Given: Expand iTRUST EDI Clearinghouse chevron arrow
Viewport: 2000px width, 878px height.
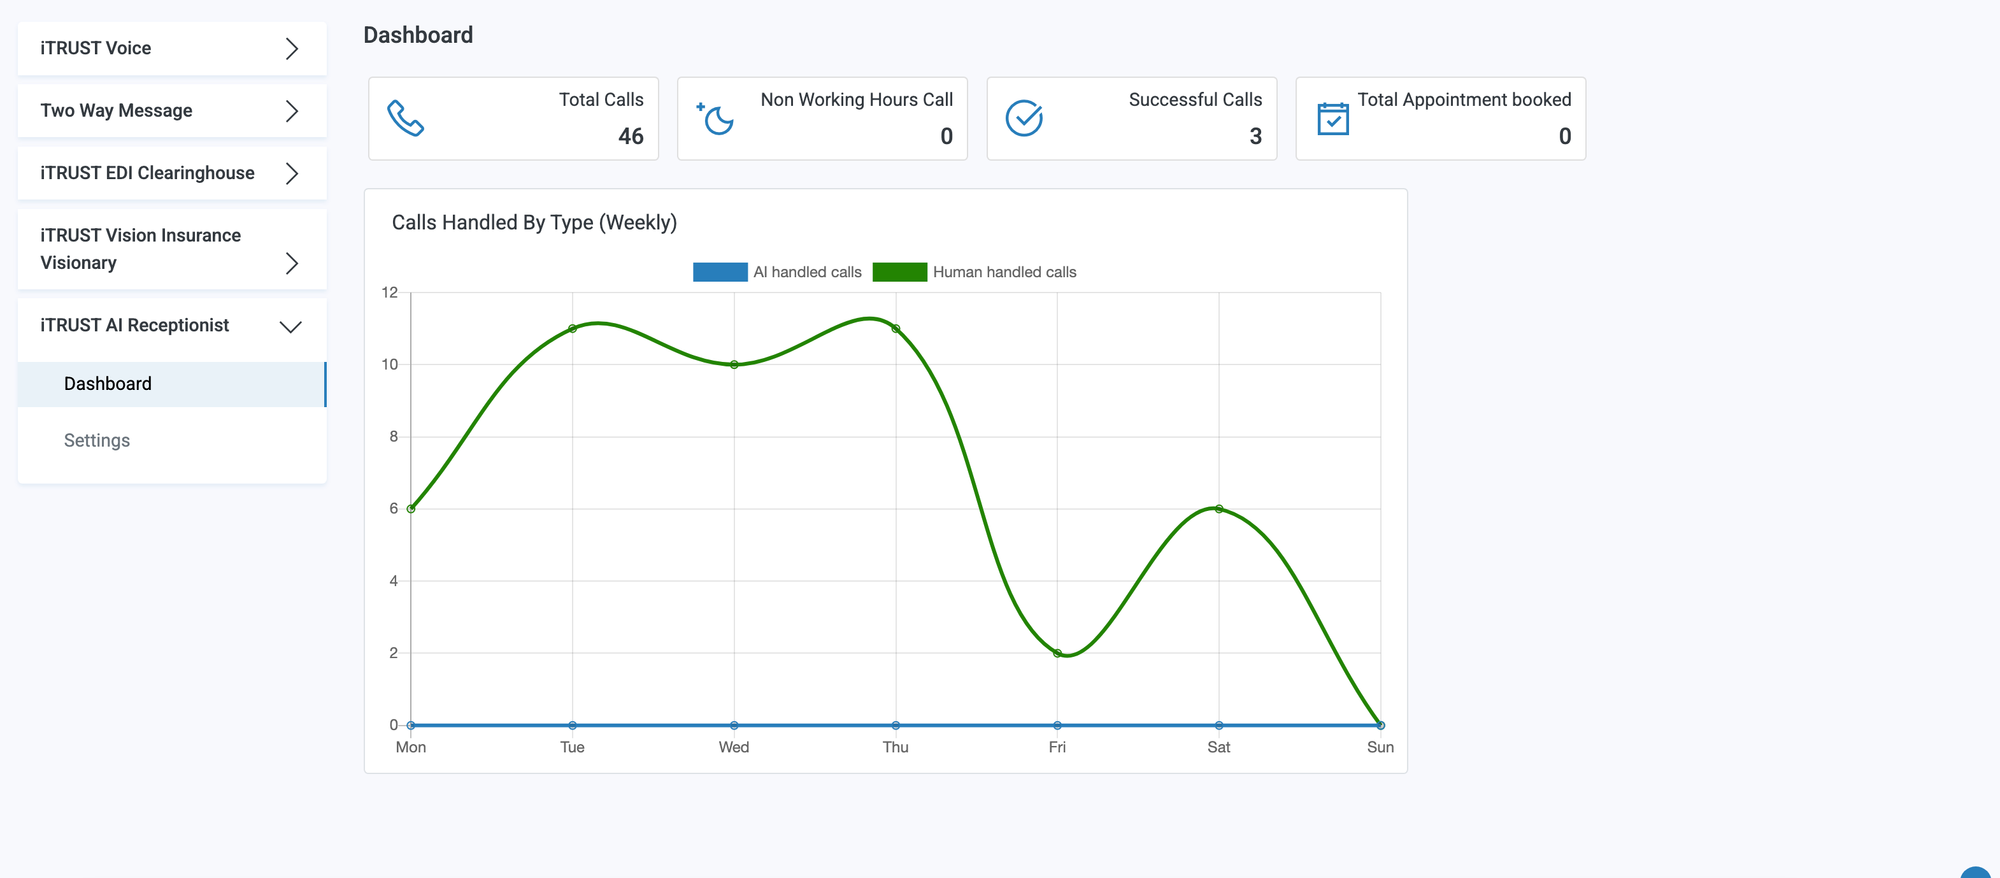Looking at the screenshot, I should pyautogui.click(x=291, y=173).
